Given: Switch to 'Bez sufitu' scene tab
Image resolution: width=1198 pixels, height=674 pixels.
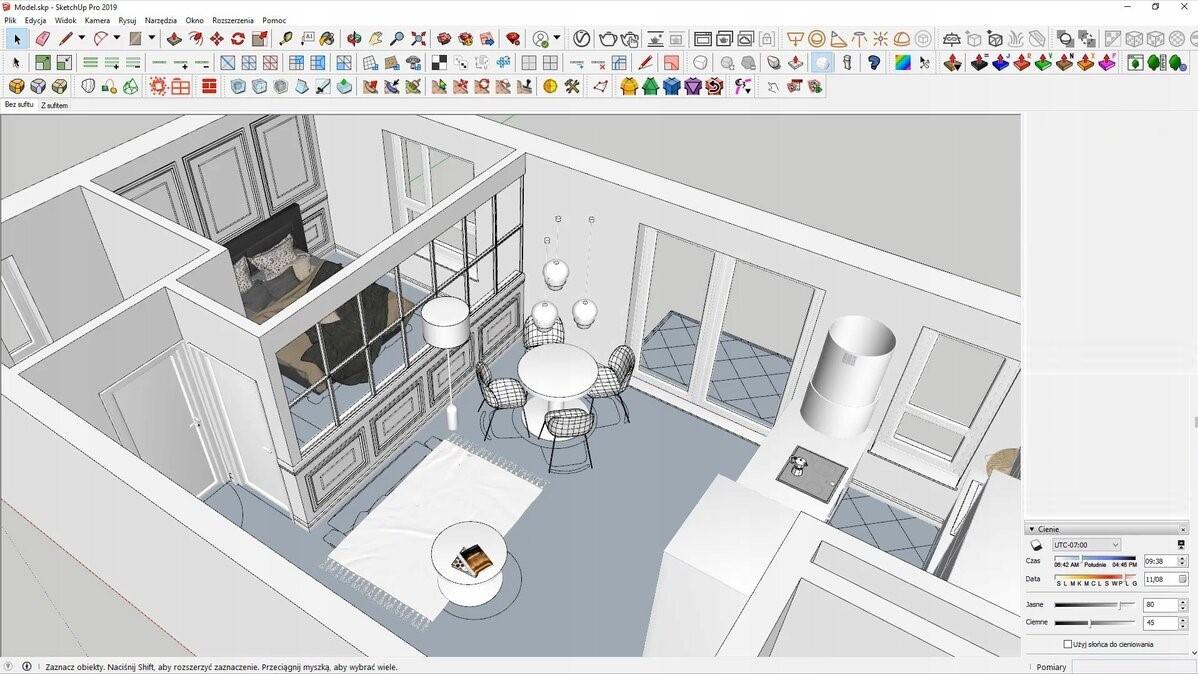Looking at the screenshot, I should coord(19,105).
